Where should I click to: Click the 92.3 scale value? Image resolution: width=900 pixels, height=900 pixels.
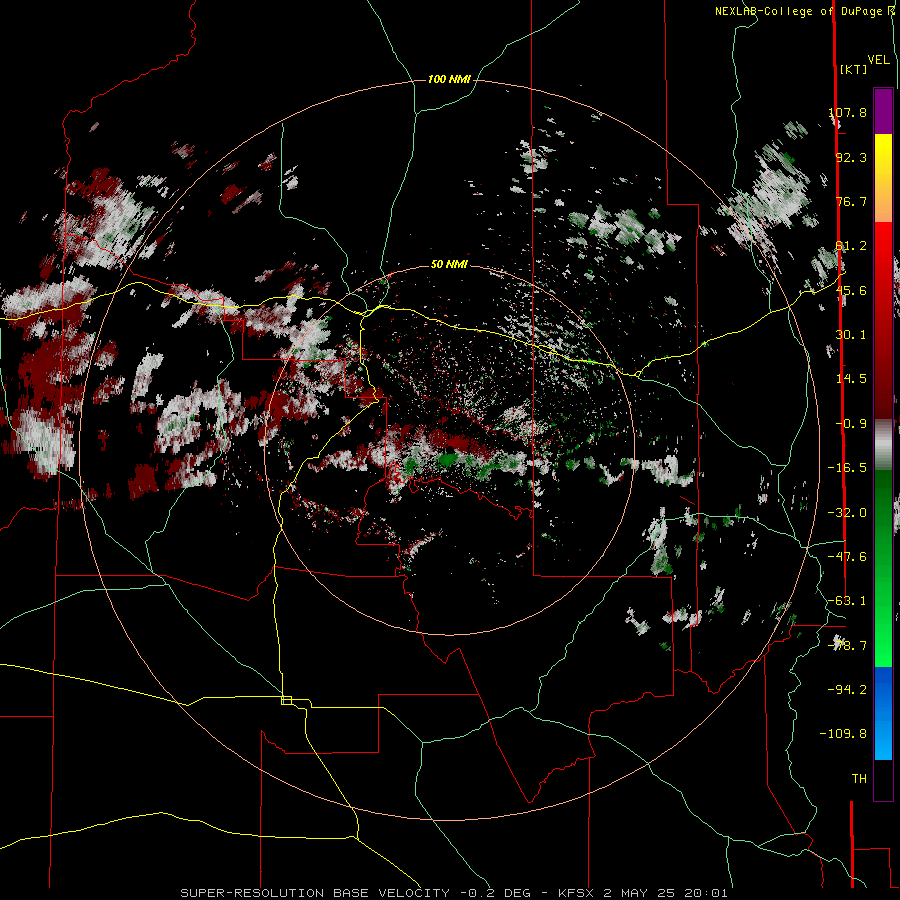(851, 157)
